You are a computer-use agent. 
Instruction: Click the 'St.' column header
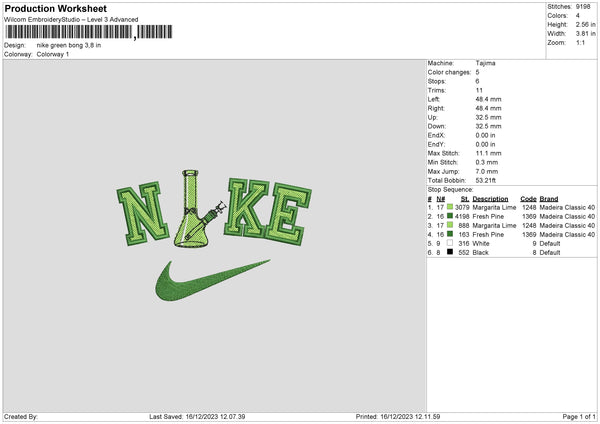pyautogui.click(x=465, y=199)
